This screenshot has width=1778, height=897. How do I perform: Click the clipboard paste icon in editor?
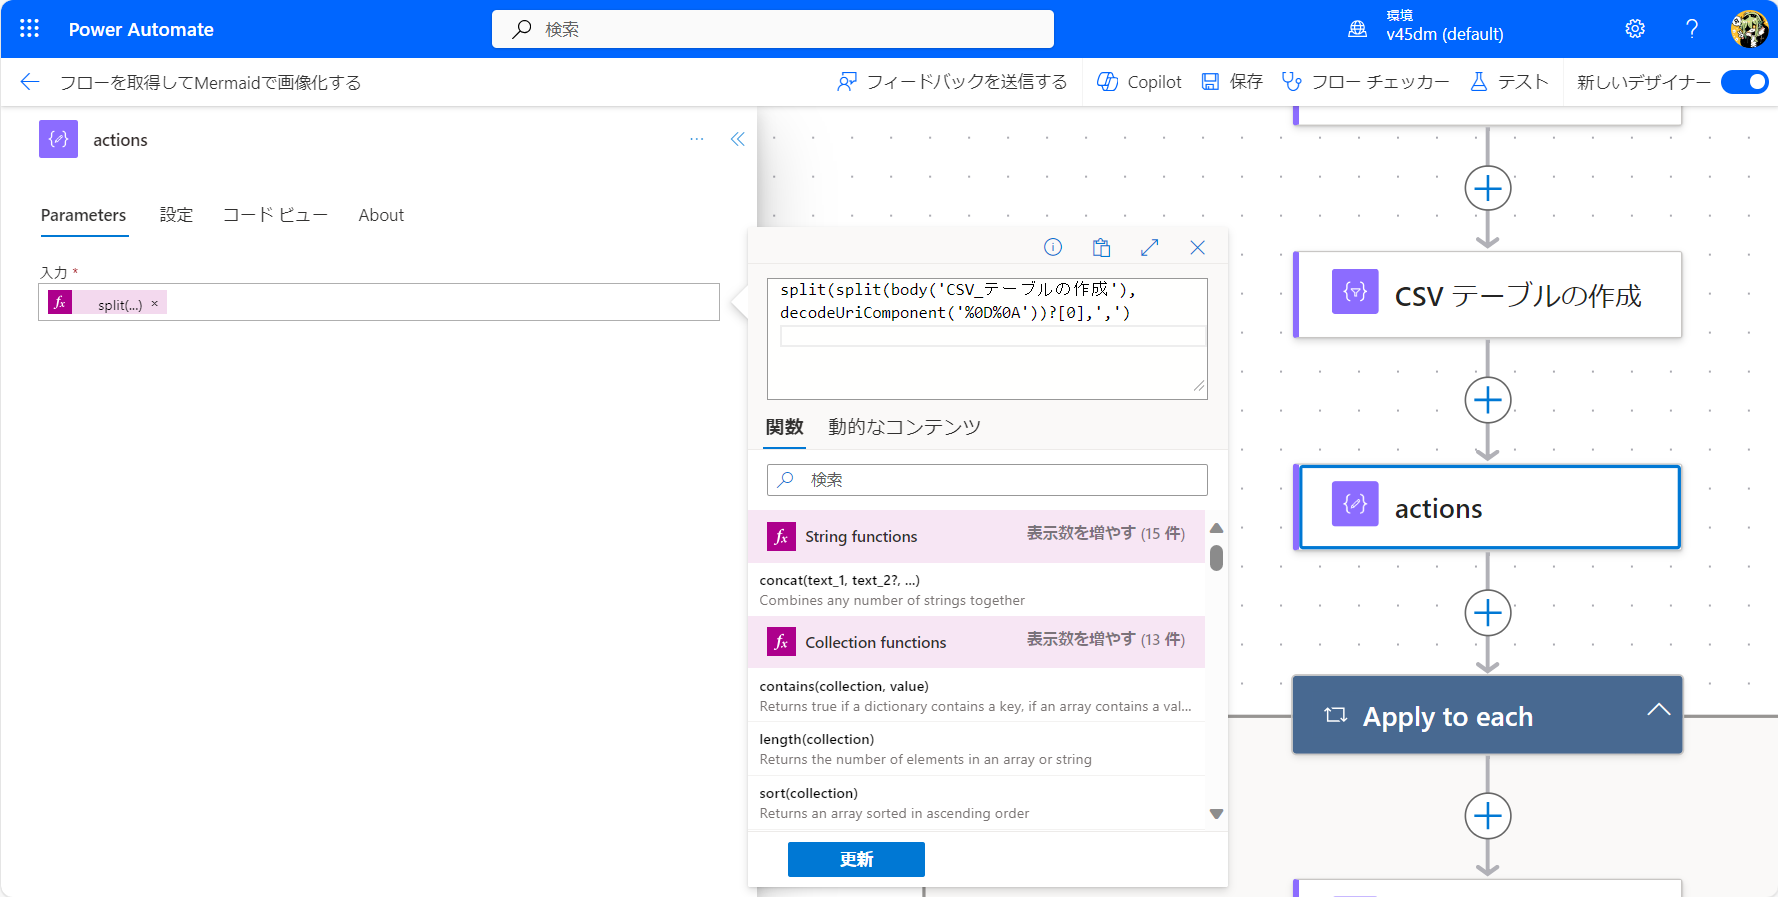1101,247
